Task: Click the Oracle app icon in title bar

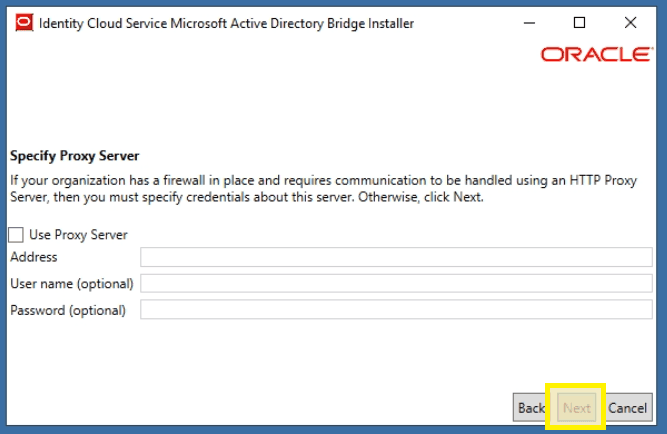Action: 23,22
